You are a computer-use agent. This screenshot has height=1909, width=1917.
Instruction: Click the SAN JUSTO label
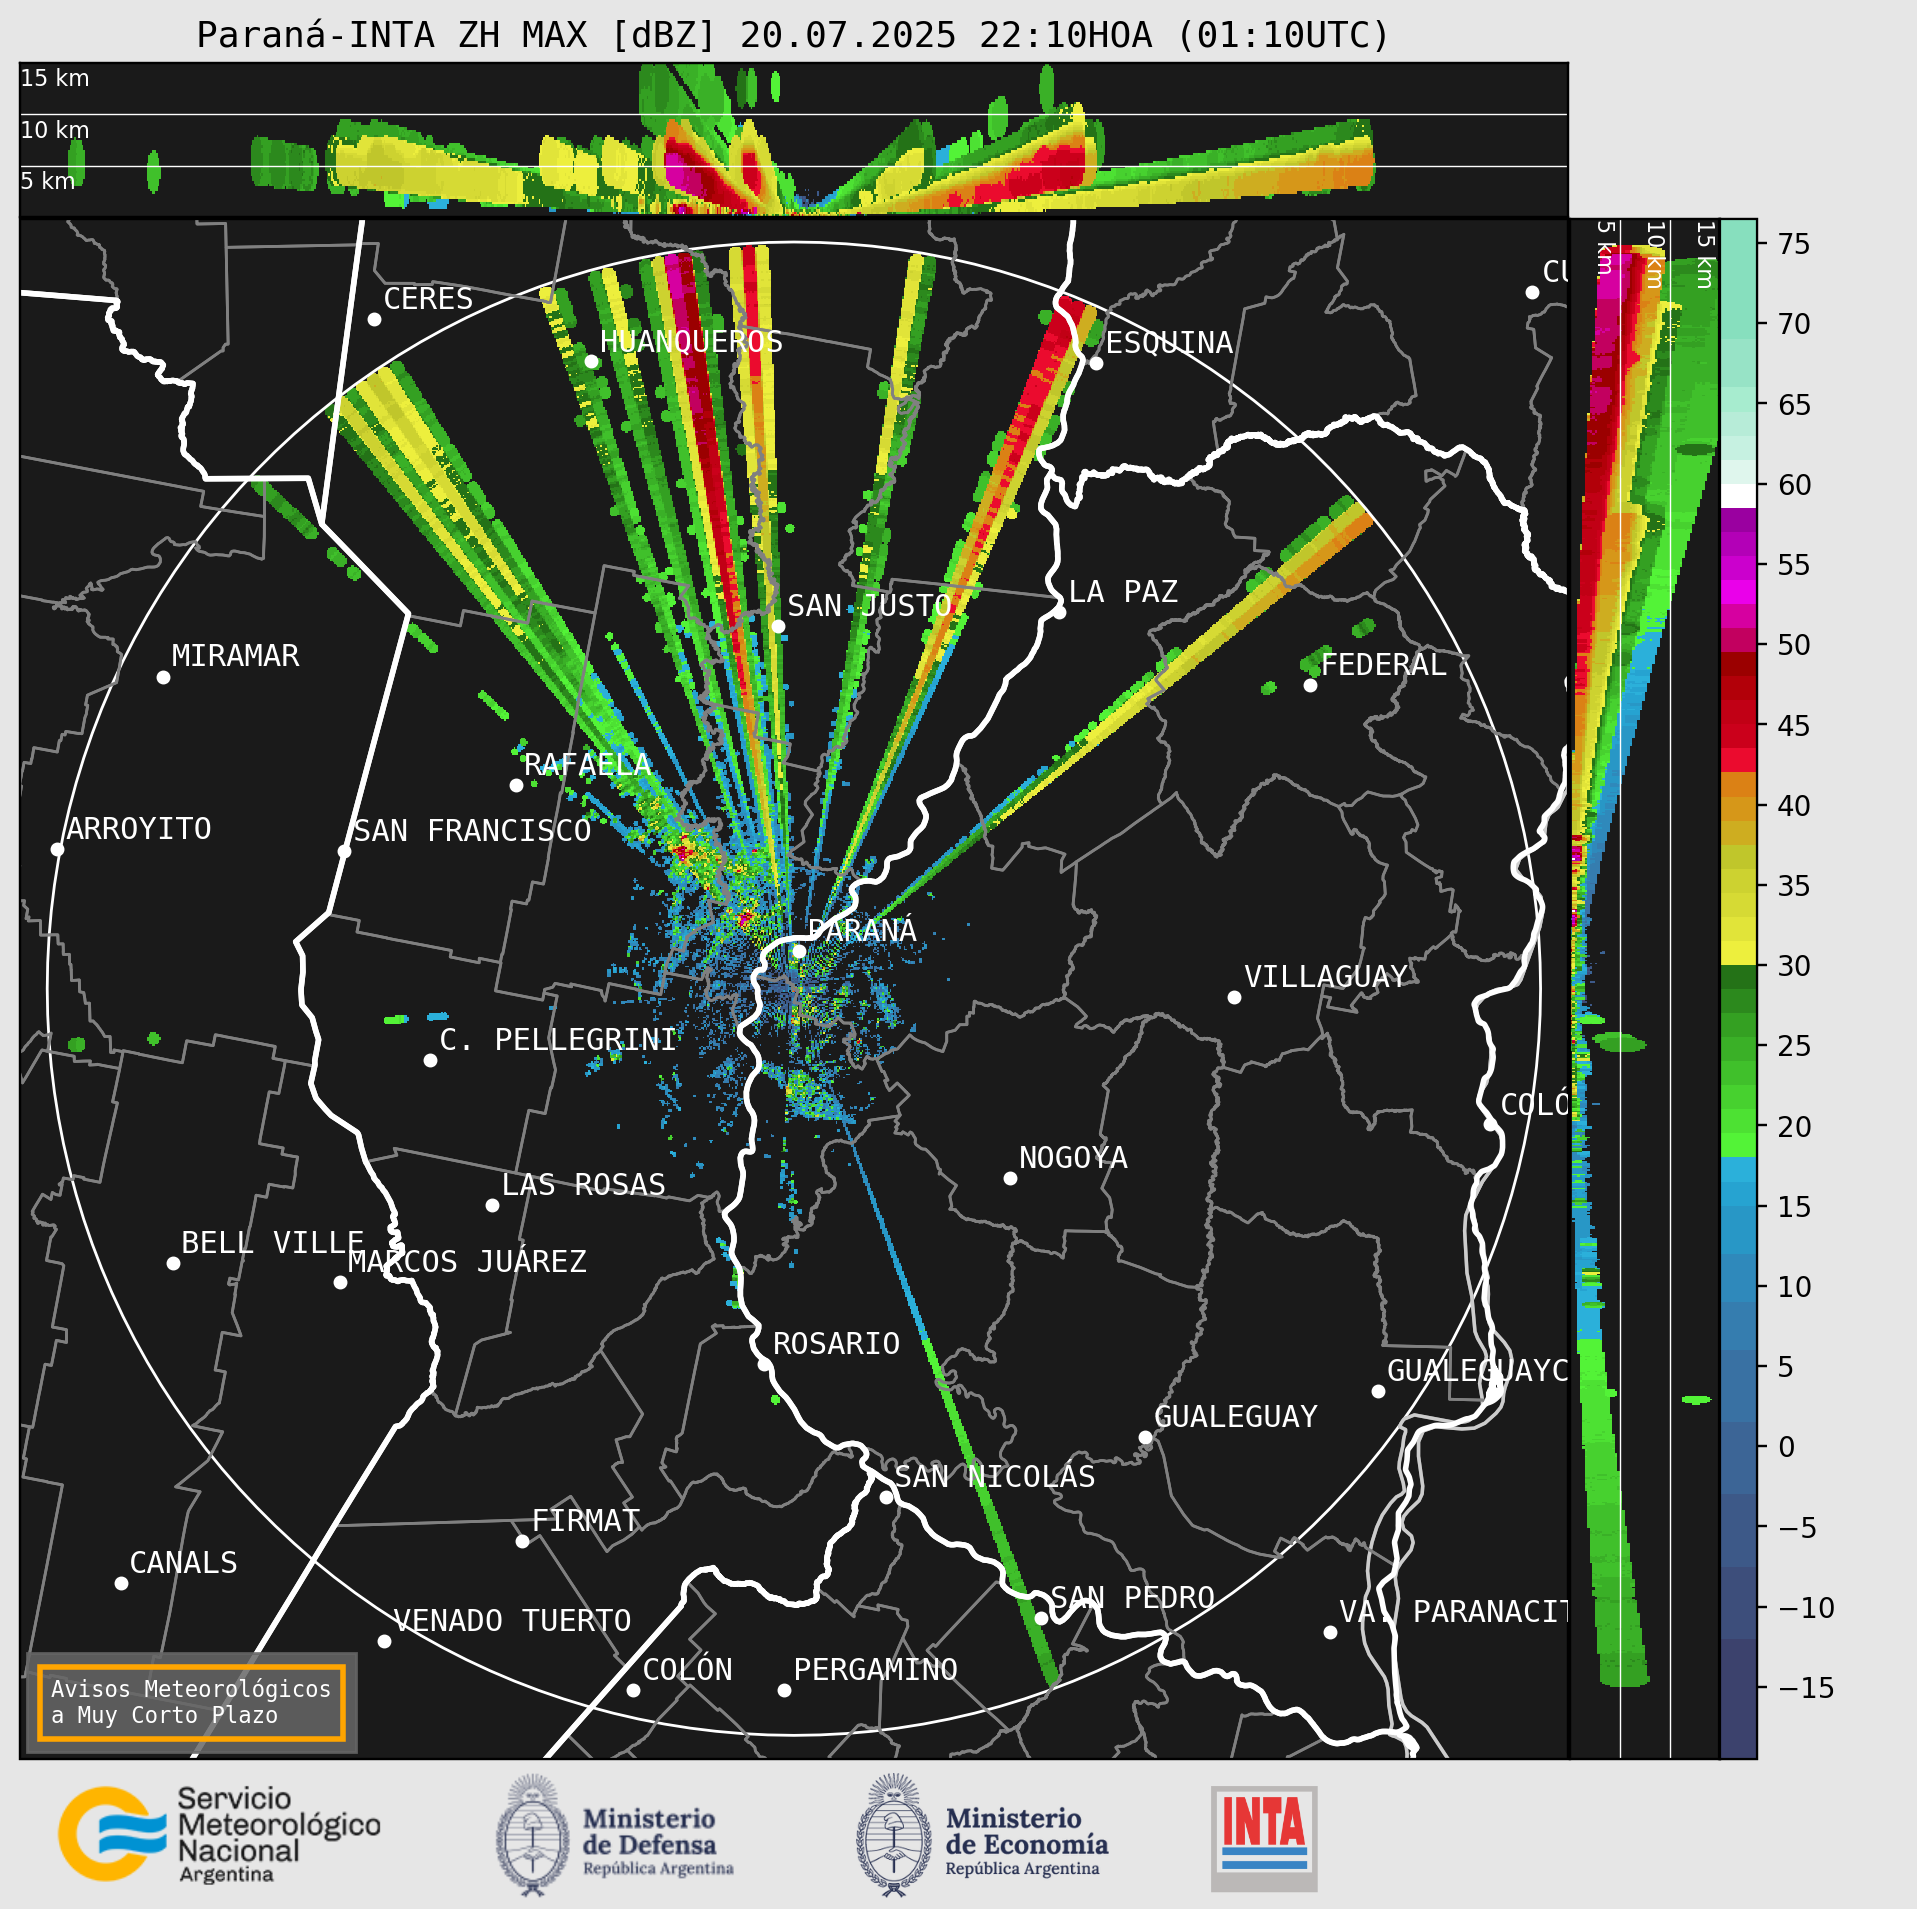tap(869, 605)
